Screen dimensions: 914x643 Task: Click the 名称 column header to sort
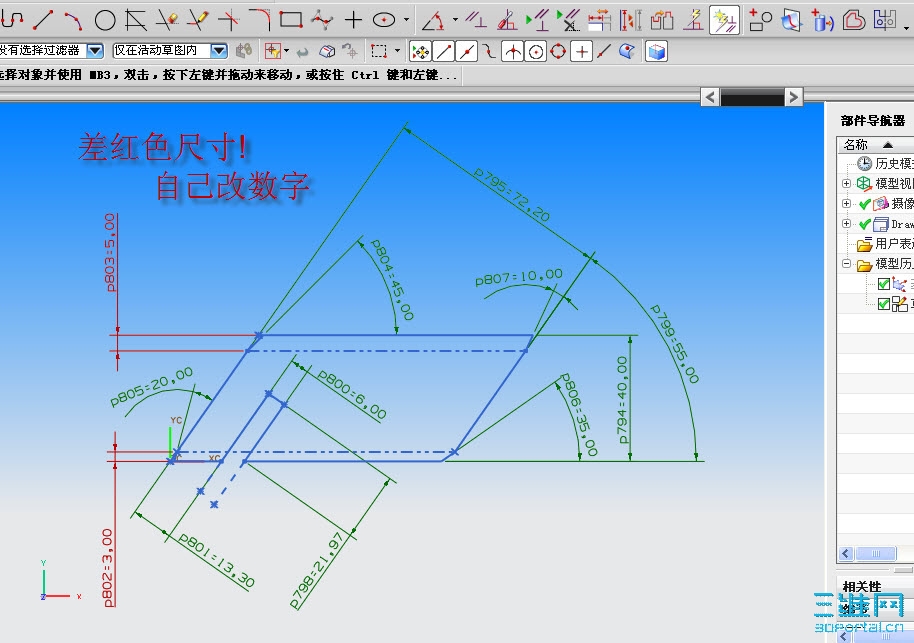[x=875, y=145]
